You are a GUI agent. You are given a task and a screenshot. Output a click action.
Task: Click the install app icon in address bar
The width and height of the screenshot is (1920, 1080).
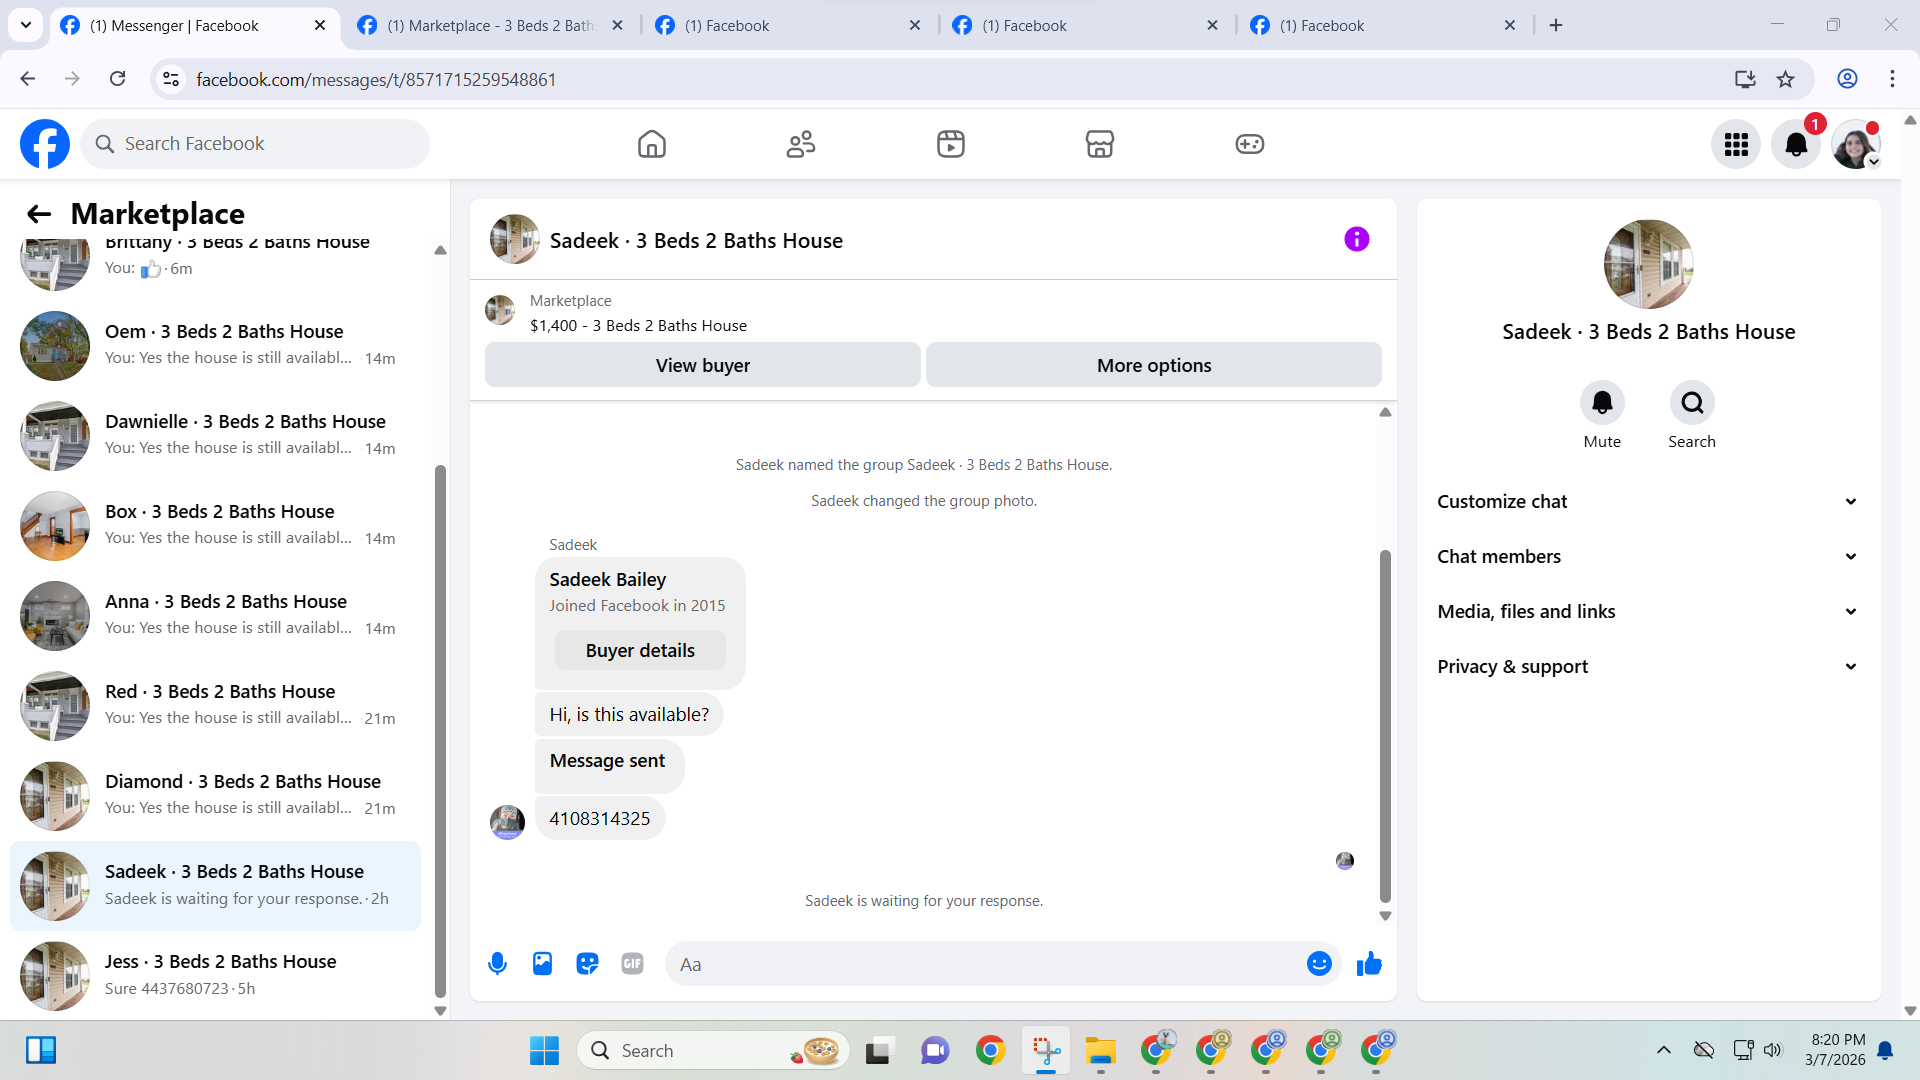[x=1745, y=79]
